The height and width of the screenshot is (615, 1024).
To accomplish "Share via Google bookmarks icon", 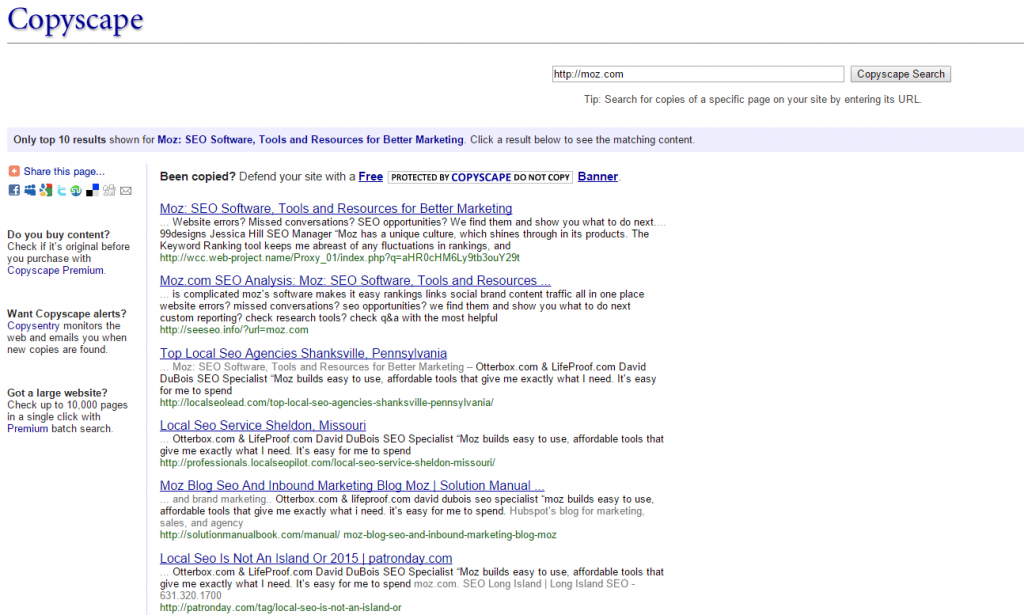I will coord(46,190).
